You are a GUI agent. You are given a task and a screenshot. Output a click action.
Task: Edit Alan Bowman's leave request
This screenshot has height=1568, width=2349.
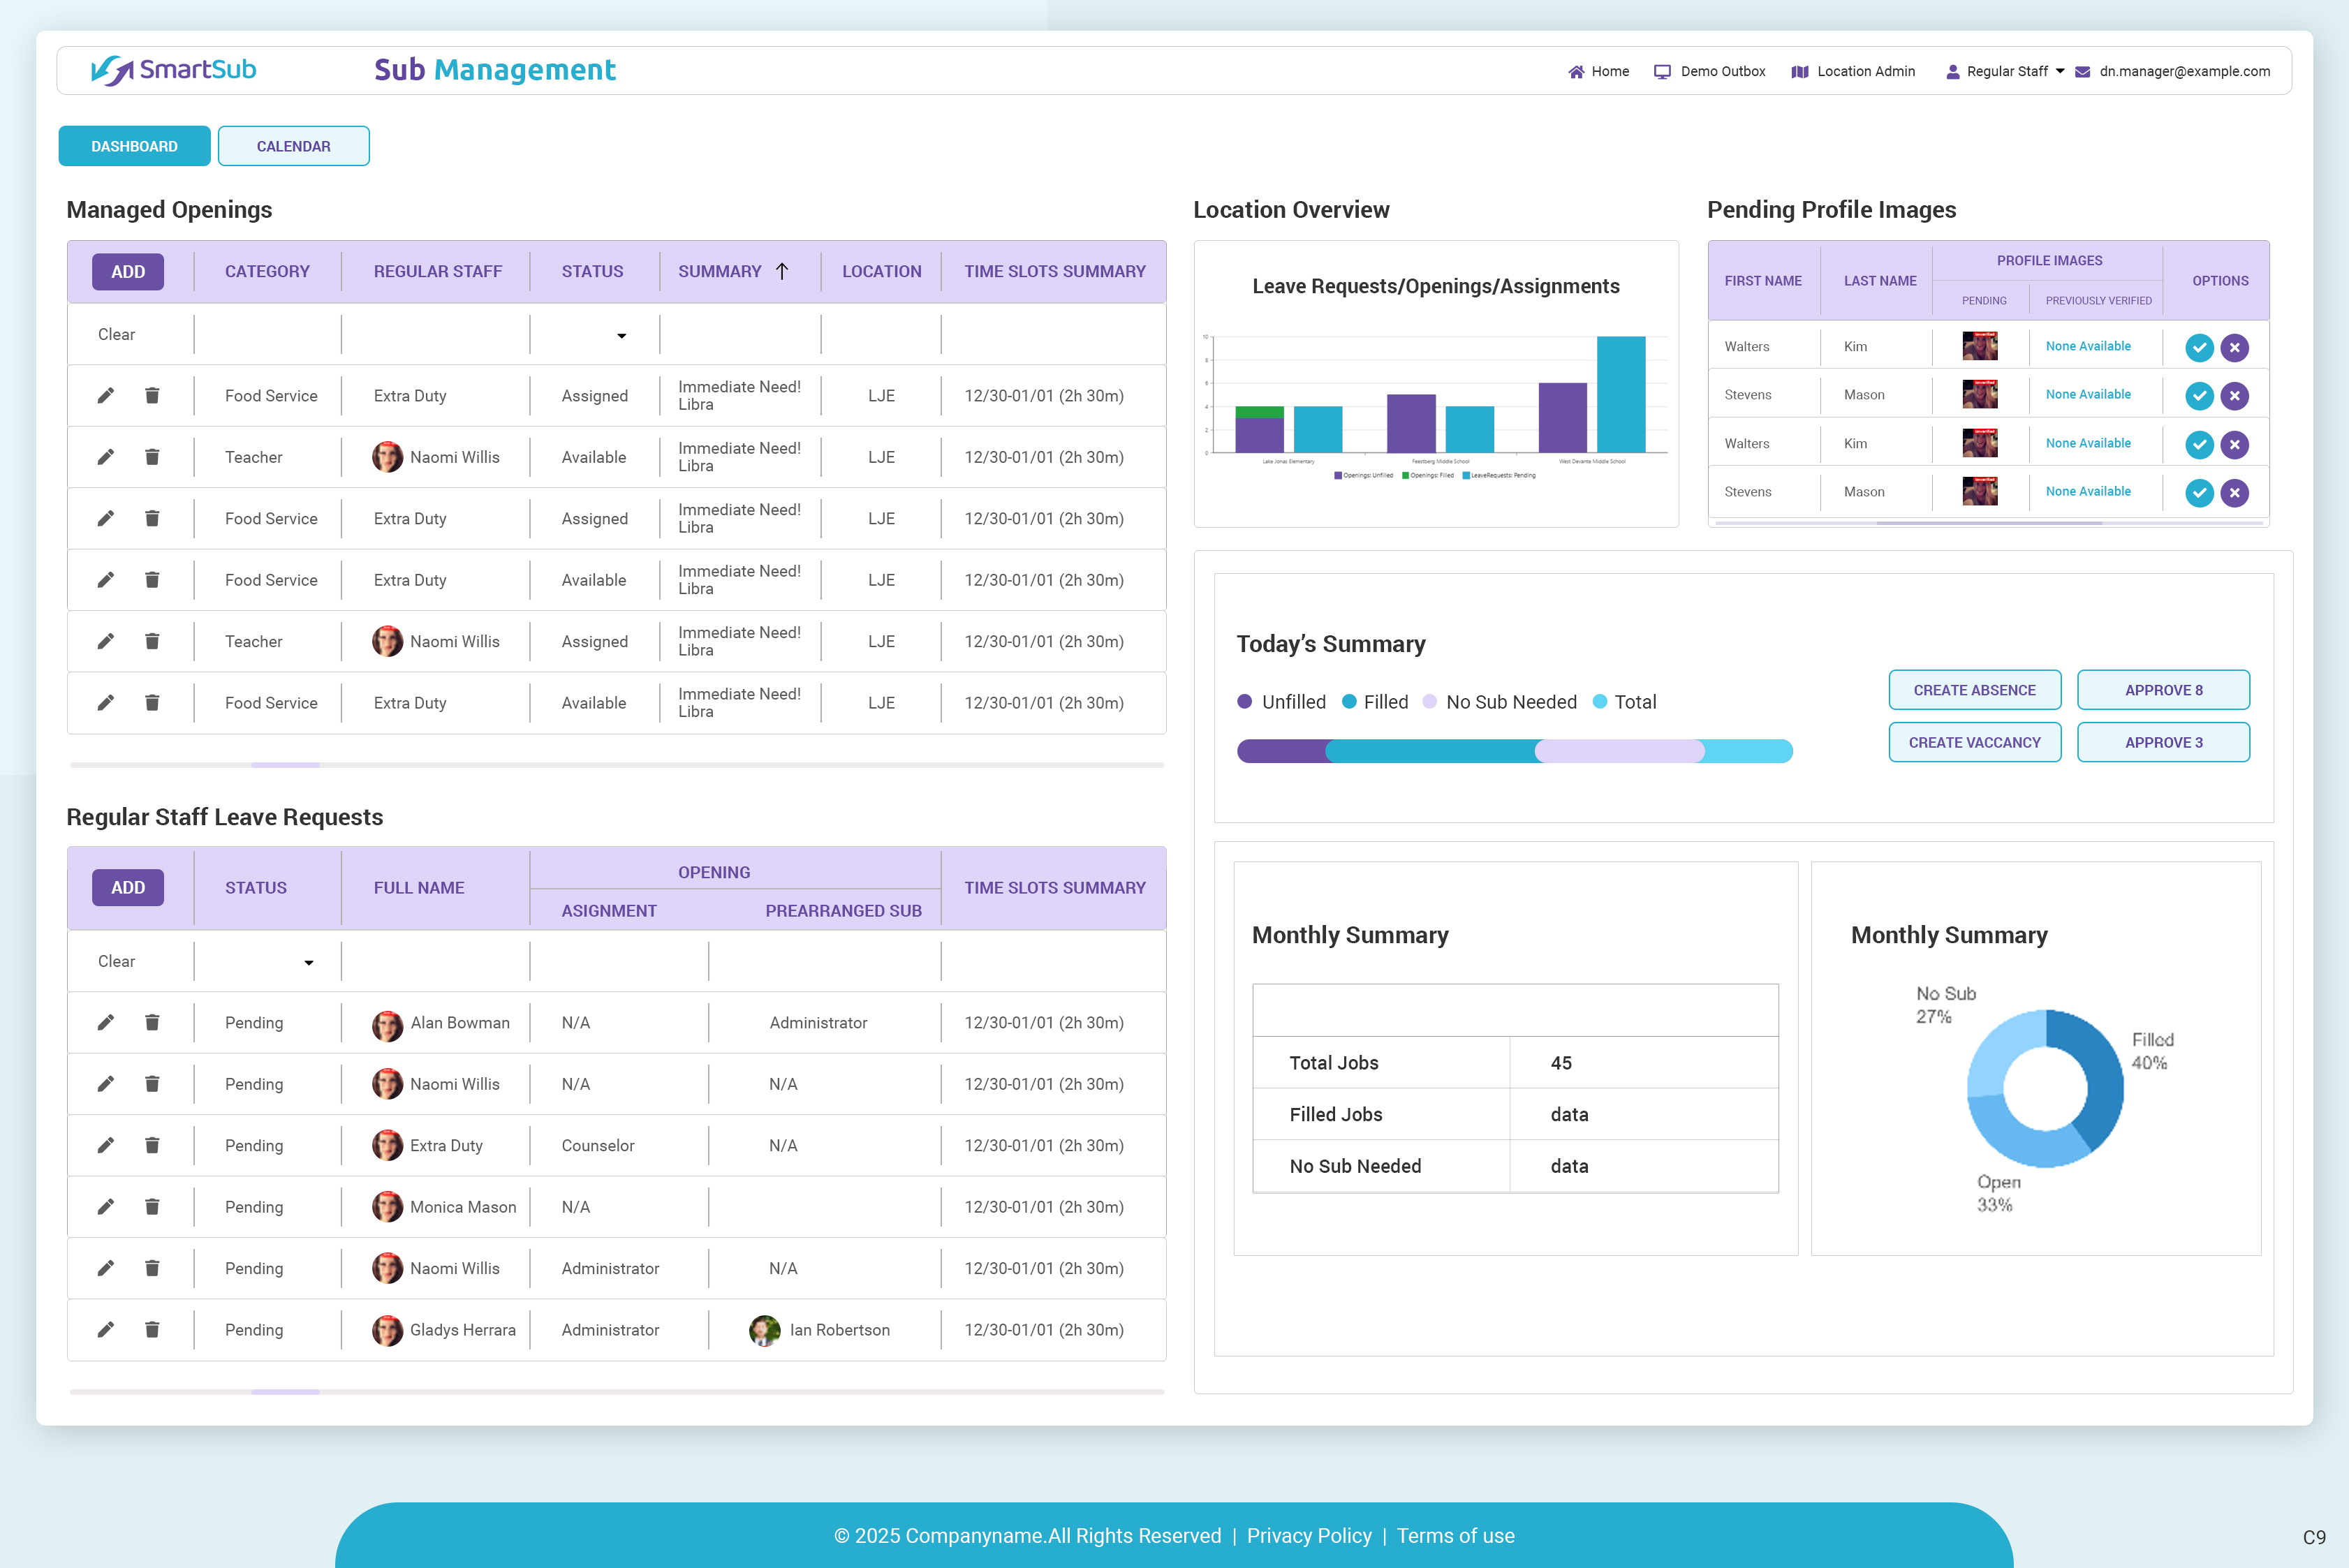coord(105,1022)
